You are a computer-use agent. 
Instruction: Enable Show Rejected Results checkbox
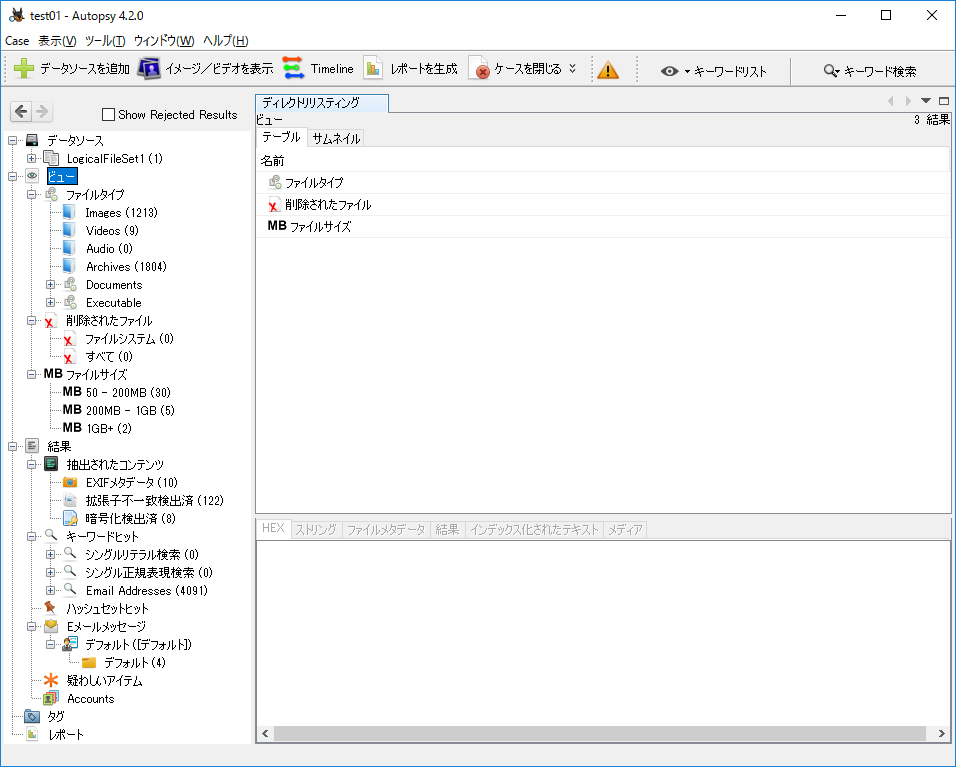pos(109,115)
